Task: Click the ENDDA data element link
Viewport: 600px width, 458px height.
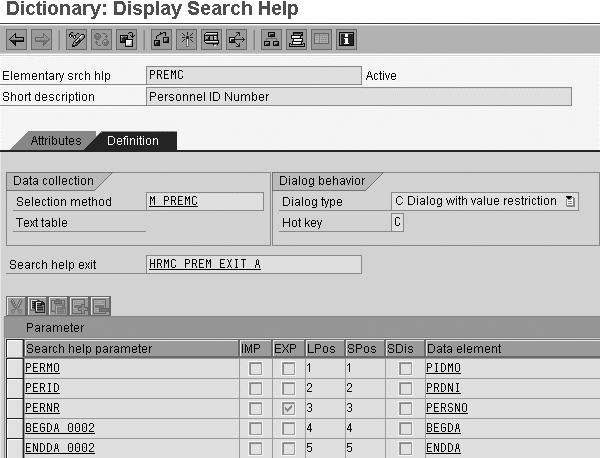Action: 443,448
